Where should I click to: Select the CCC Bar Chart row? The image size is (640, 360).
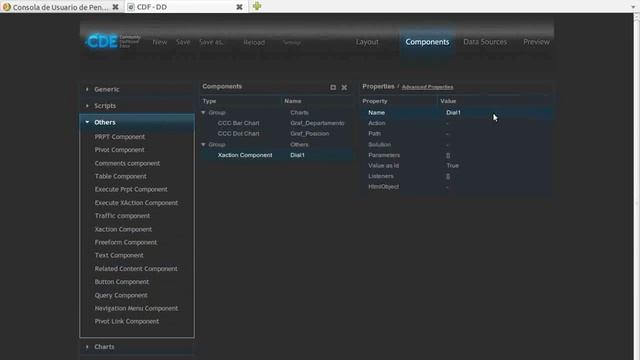coord(276,123)
